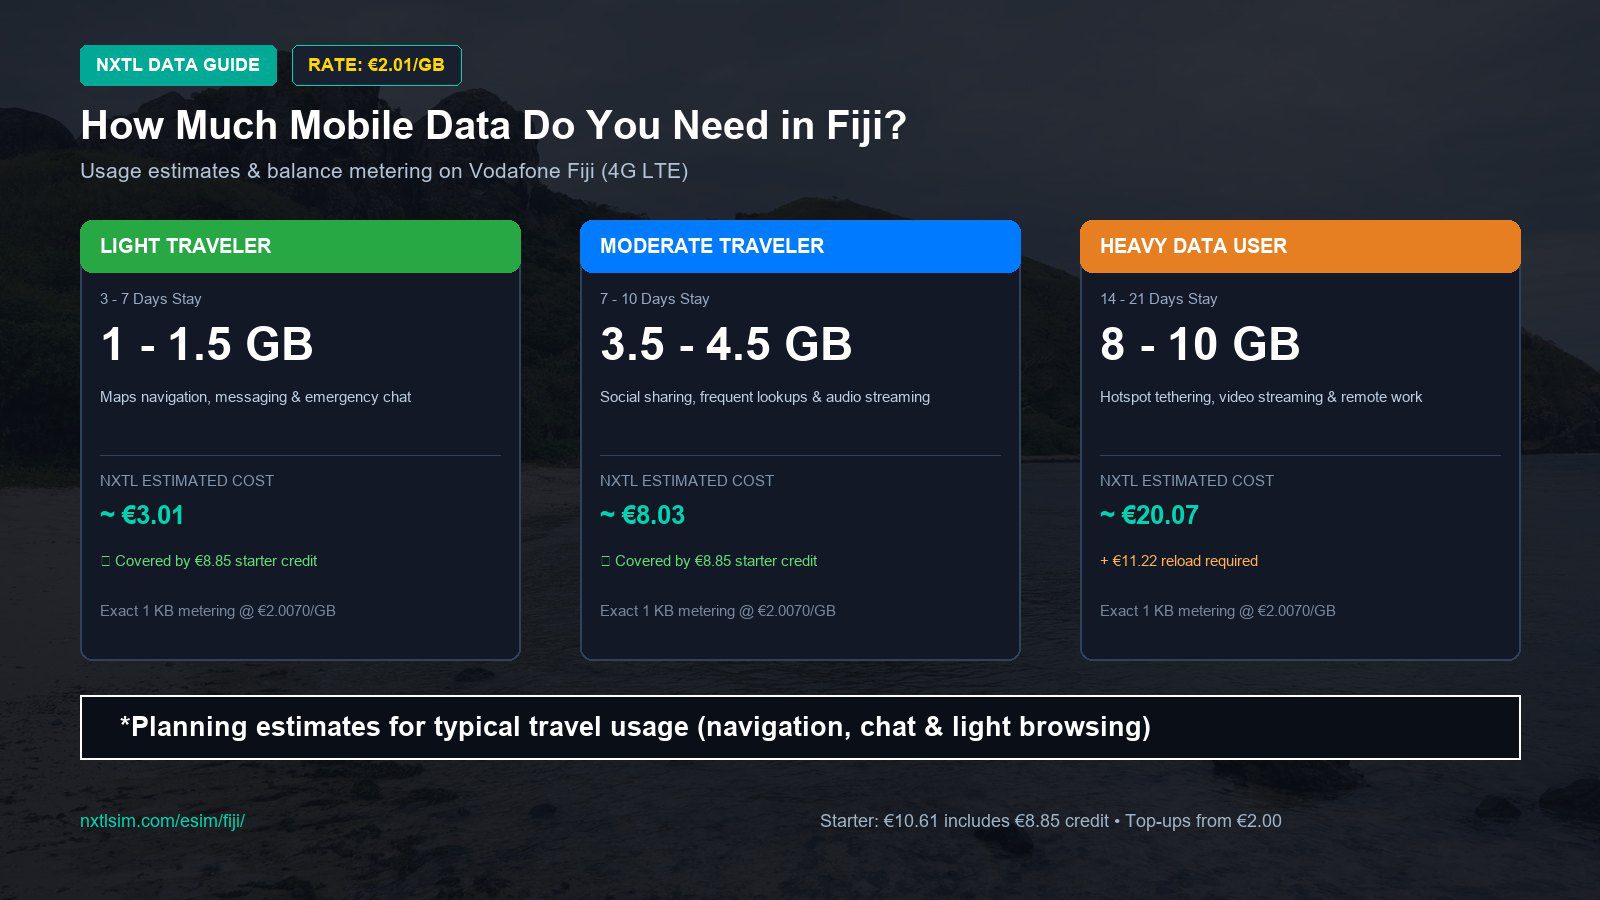
Task: Click the "~ €20.07" estimated cost
Action: coord(1149,515)
